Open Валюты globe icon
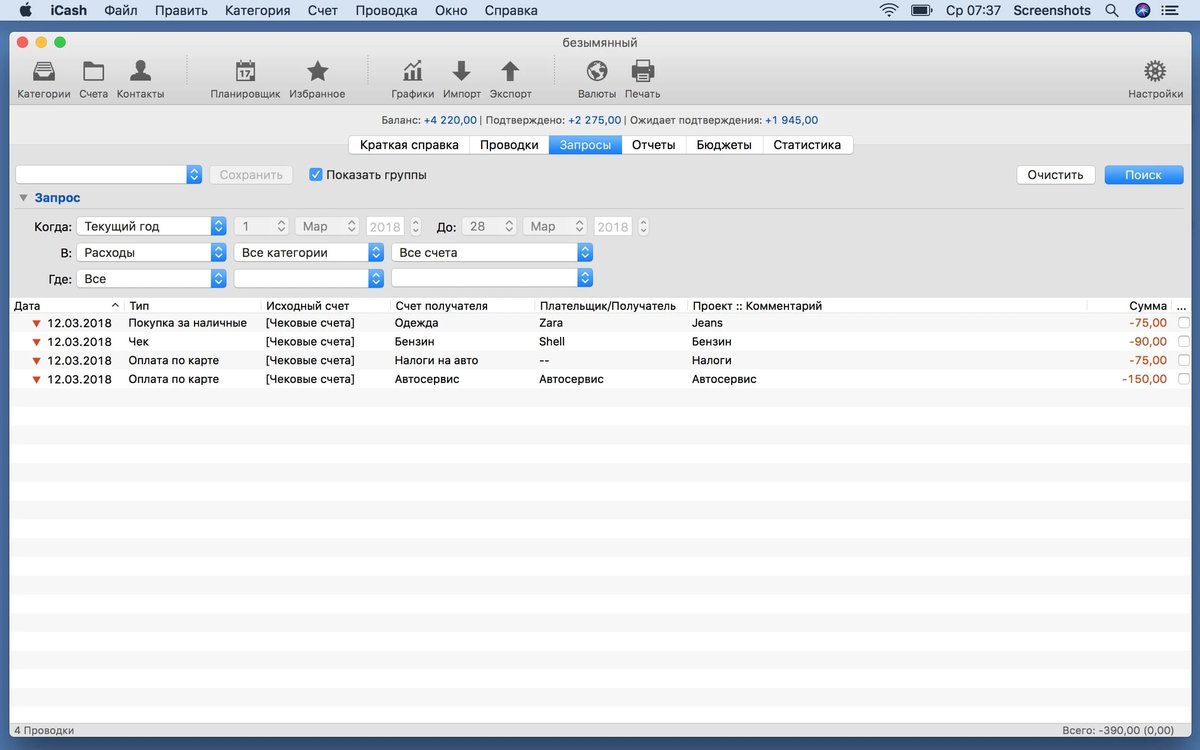 [x=597, y=72]
